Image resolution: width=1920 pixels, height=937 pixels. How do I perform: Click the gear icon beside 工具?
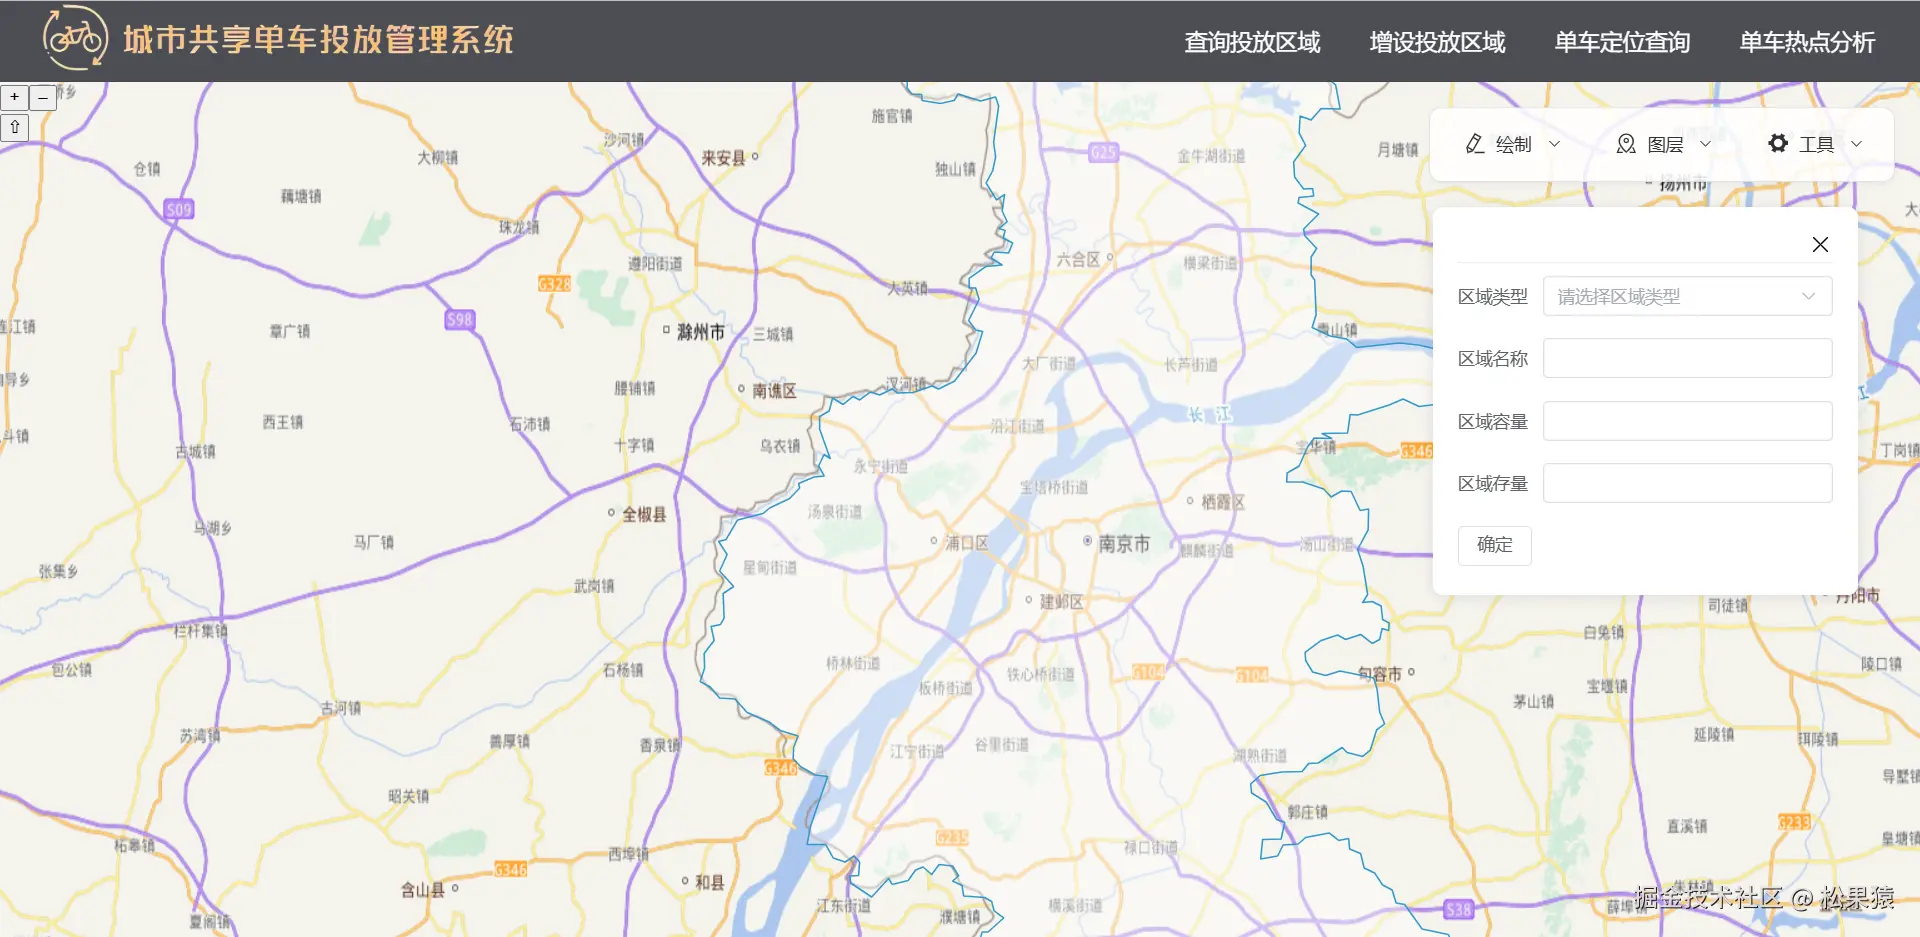1778,144
